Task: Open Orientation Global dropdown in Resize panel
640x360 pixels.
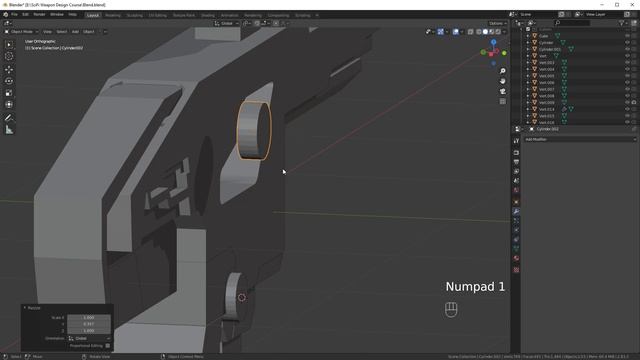Action: click(x=89, y=338)
